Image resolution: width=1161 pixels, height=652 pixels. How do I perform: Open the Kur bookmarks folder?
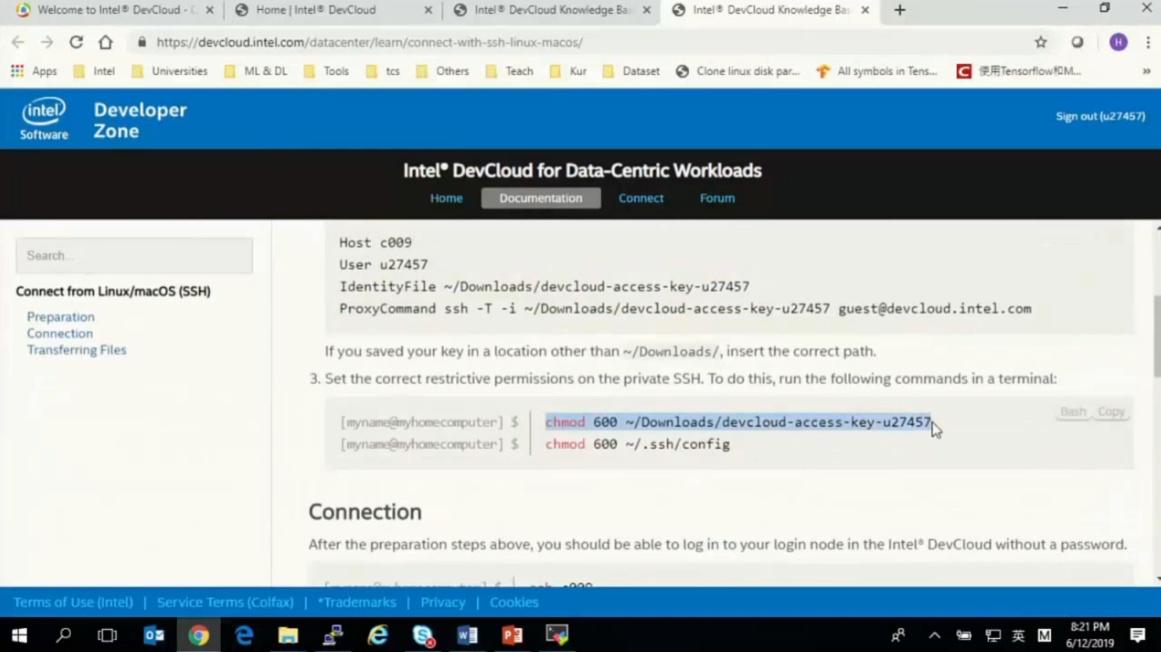[x=569, y=71]
